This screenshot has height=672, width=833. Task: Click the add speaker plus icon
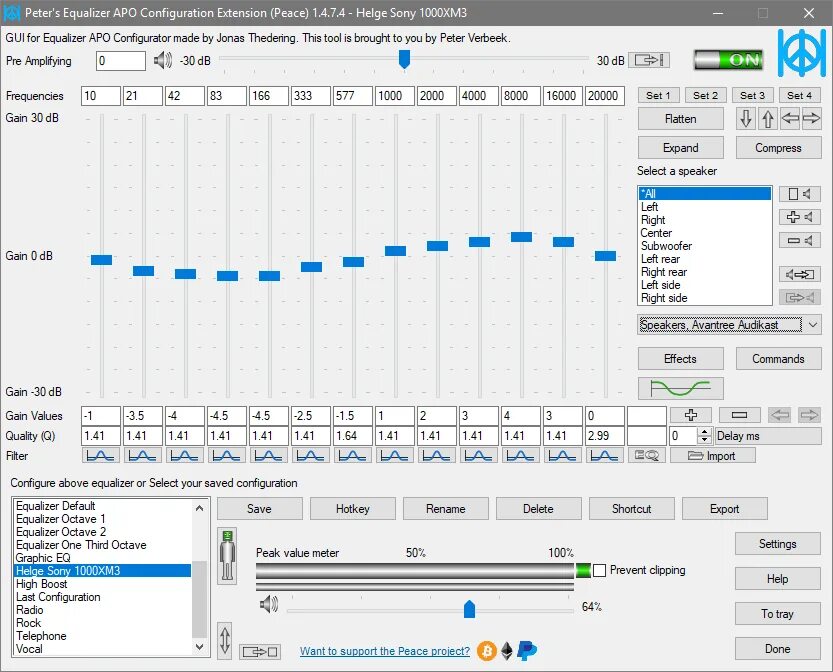click(800, 217)
